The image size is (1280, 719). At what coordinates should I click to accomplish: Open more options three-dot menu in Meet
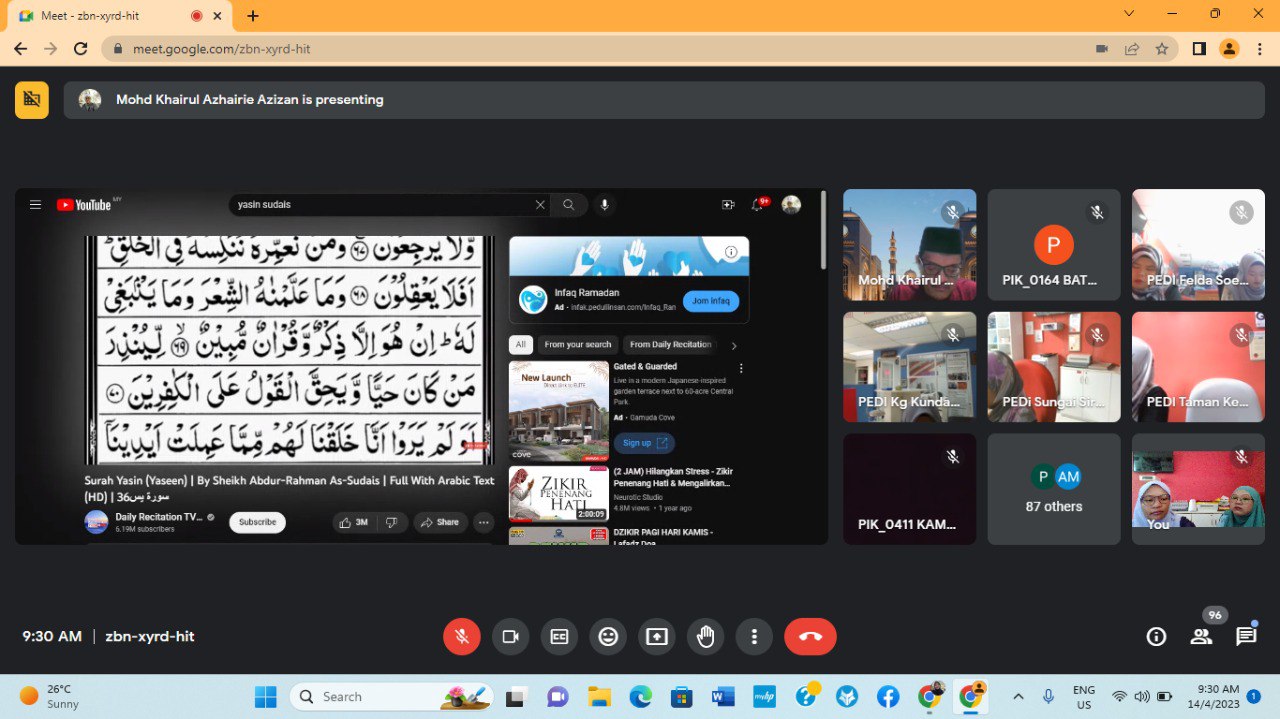tap(754, 636)
